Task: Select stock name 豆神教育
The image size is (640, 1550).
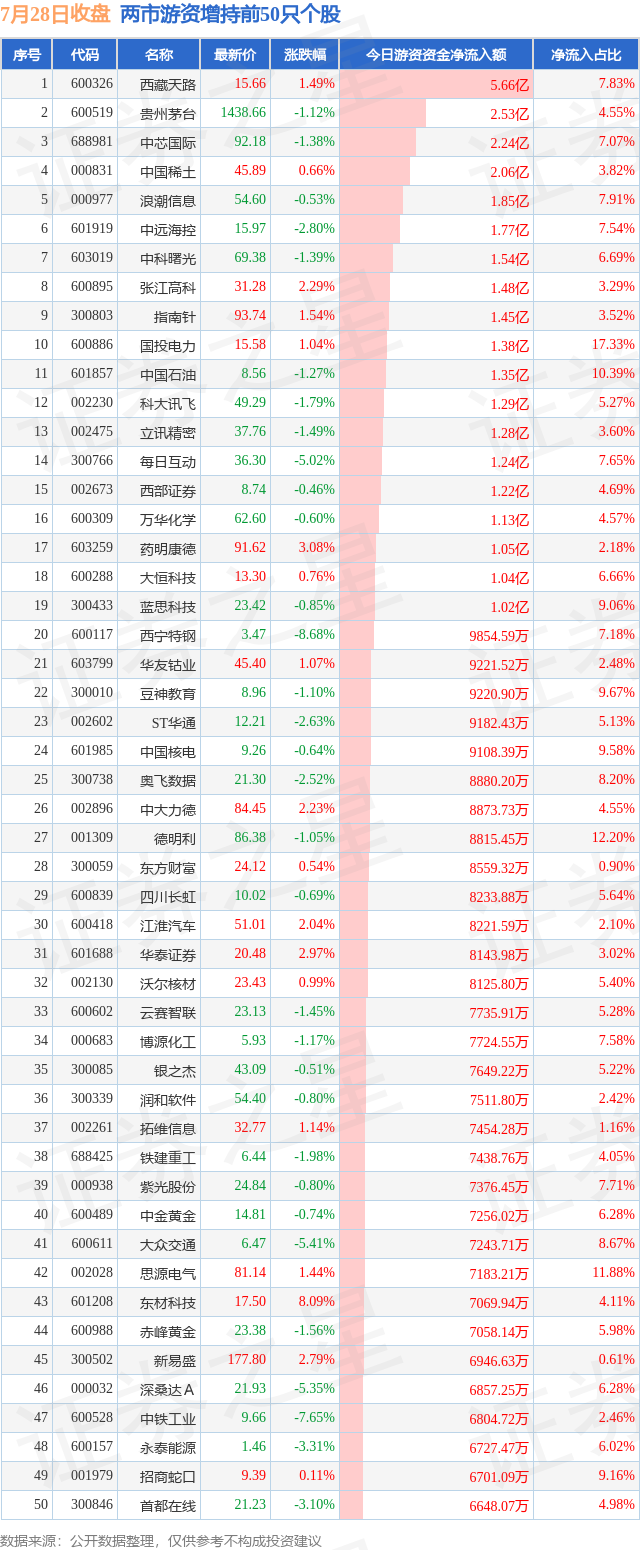Action: (168, 694)
